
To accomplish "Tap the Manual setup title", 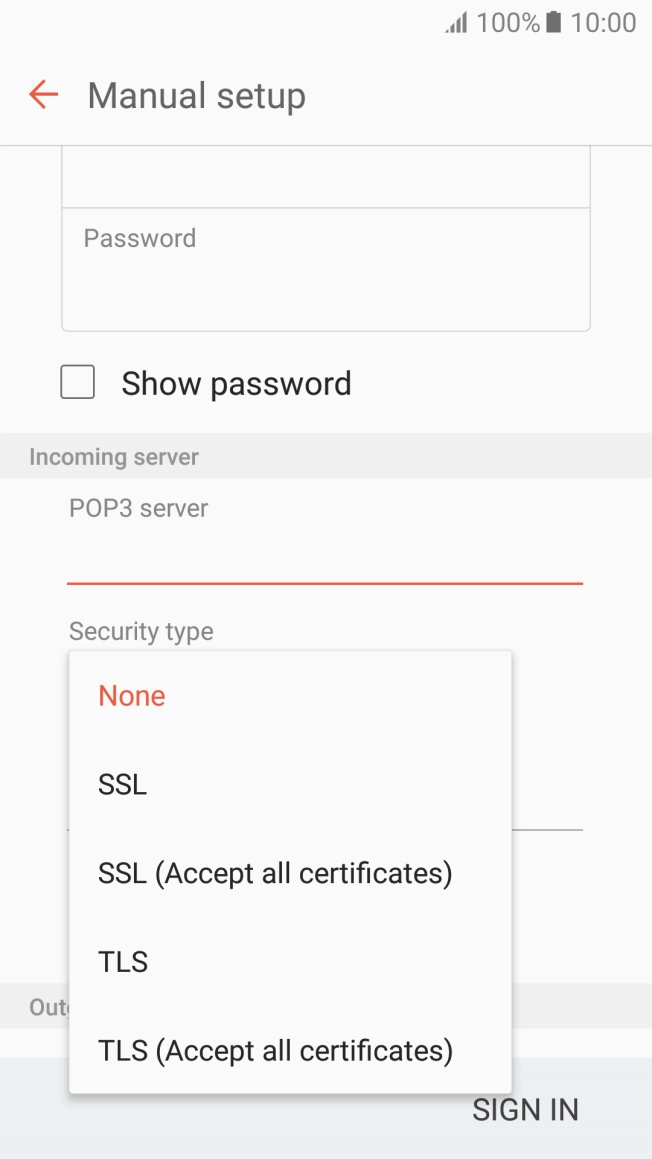I will point(196,96).
